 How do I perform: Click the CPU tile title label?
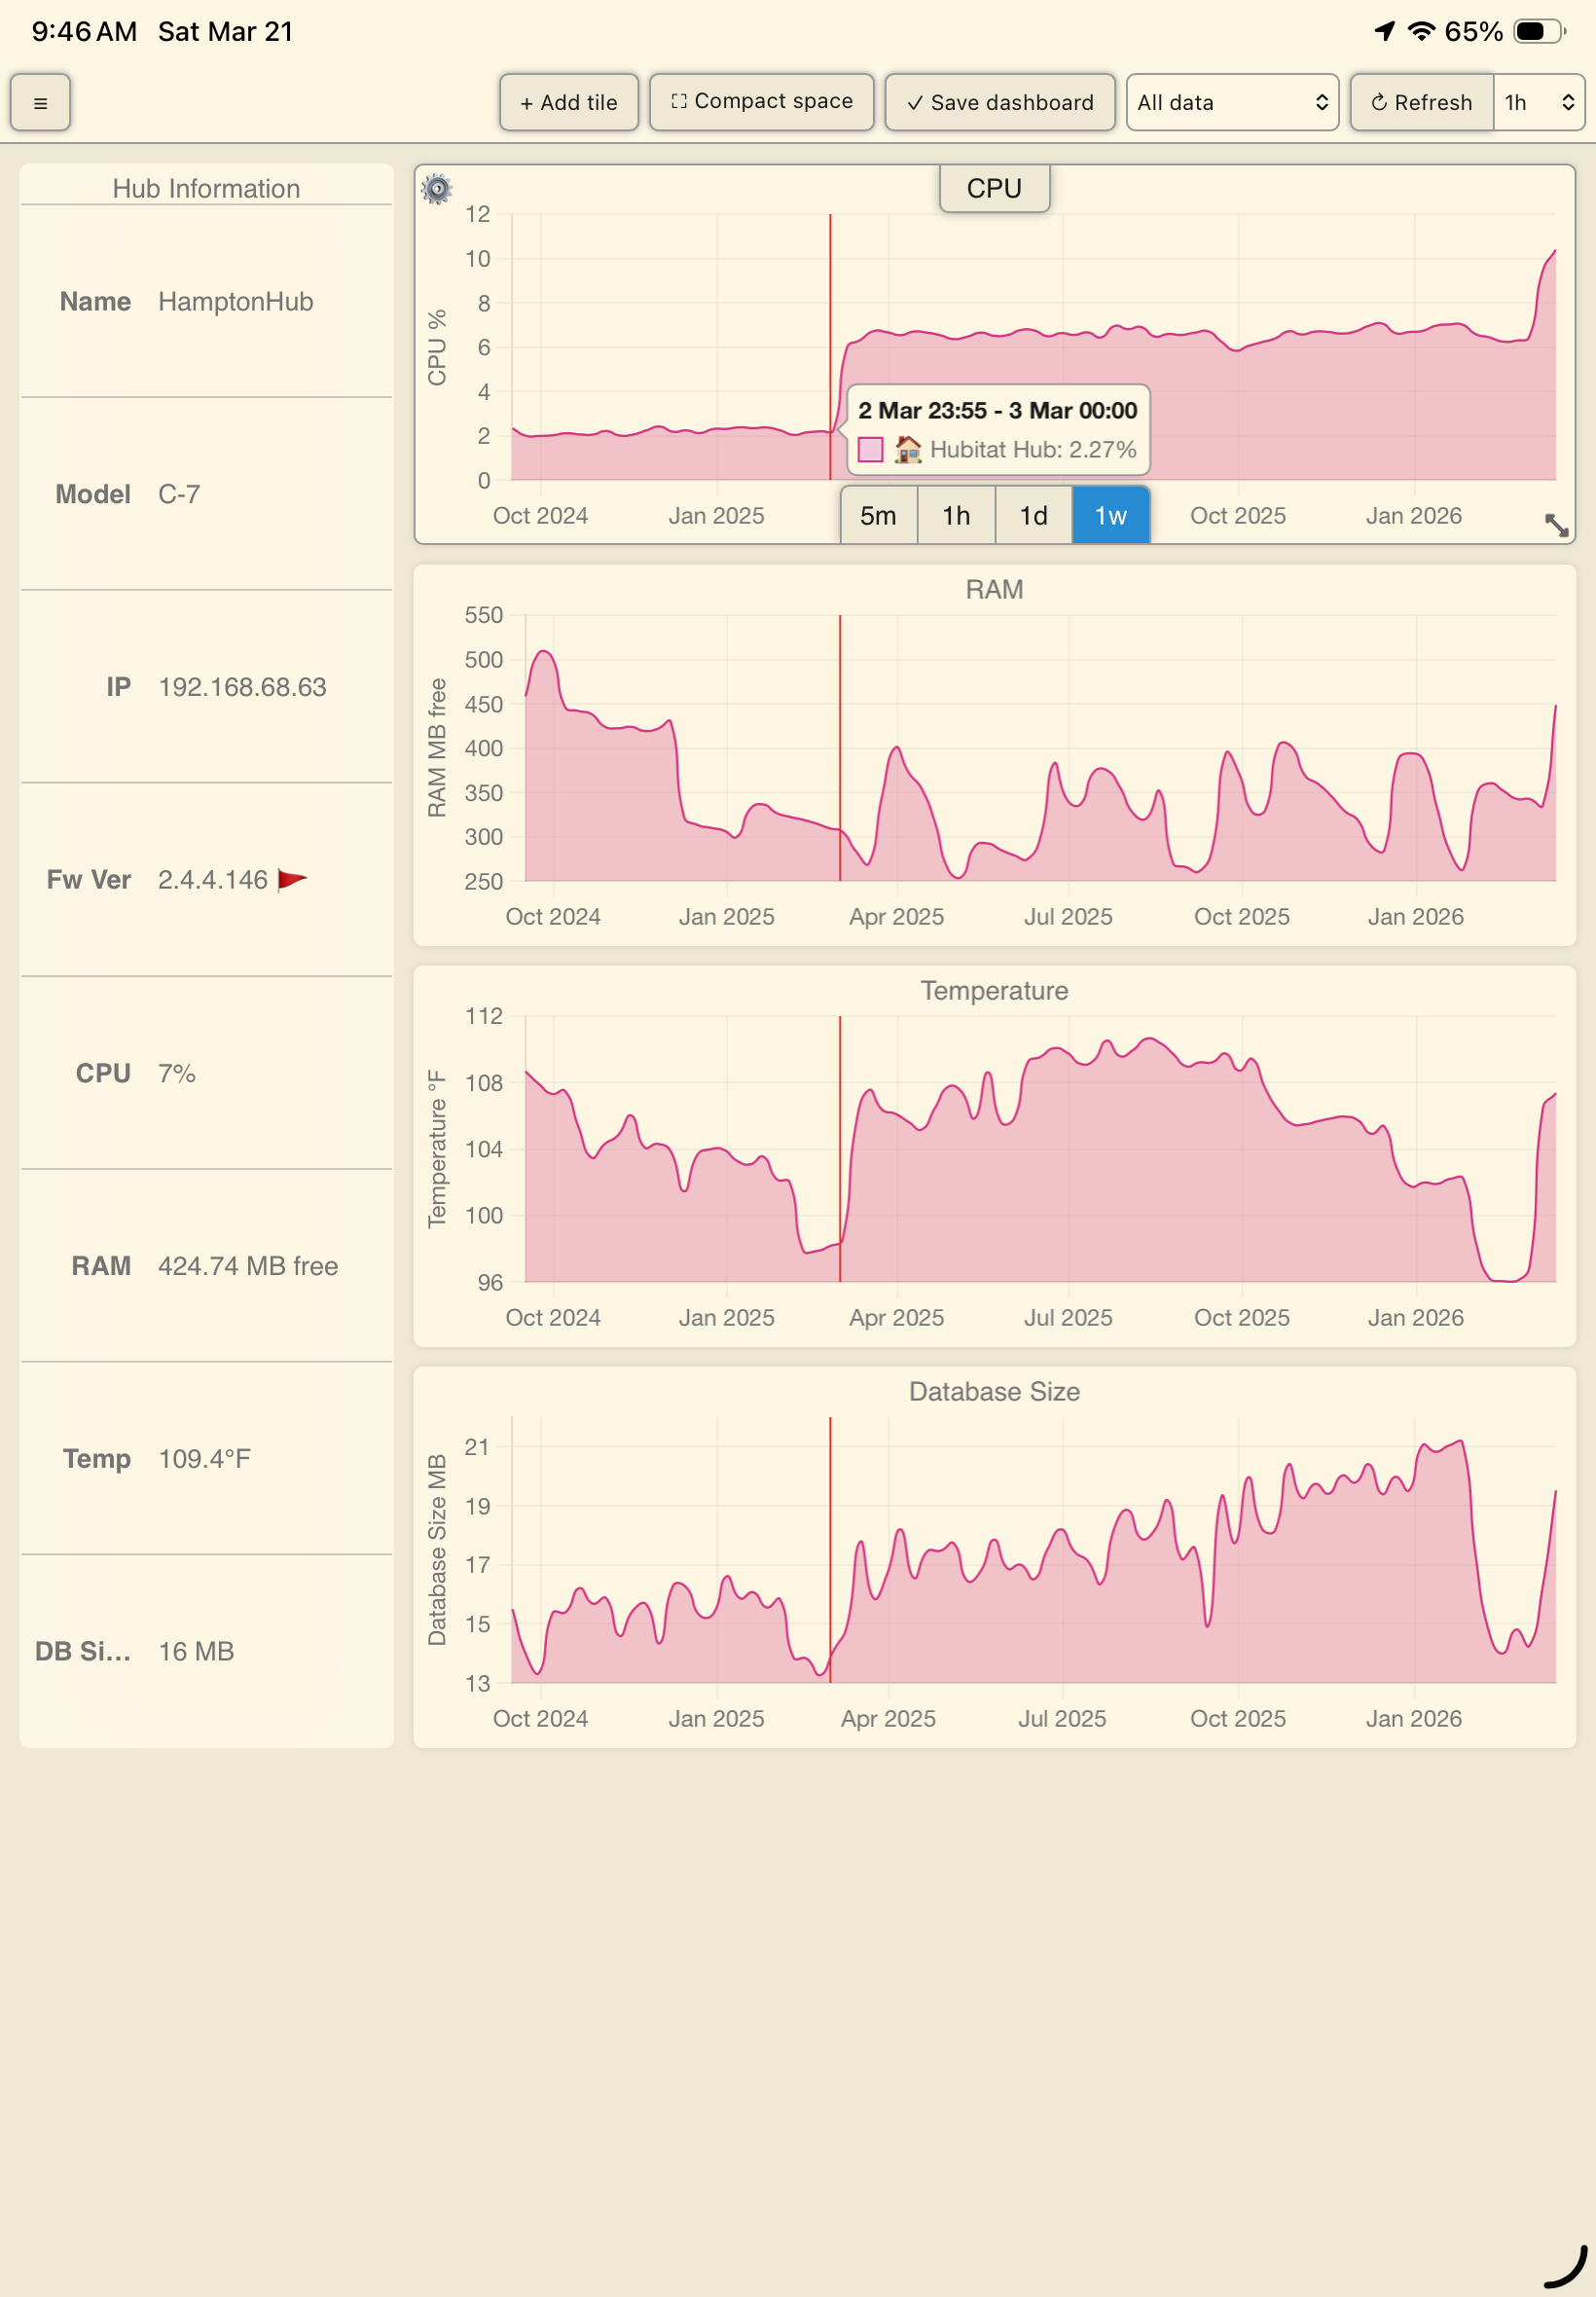[x=994, y=188]
